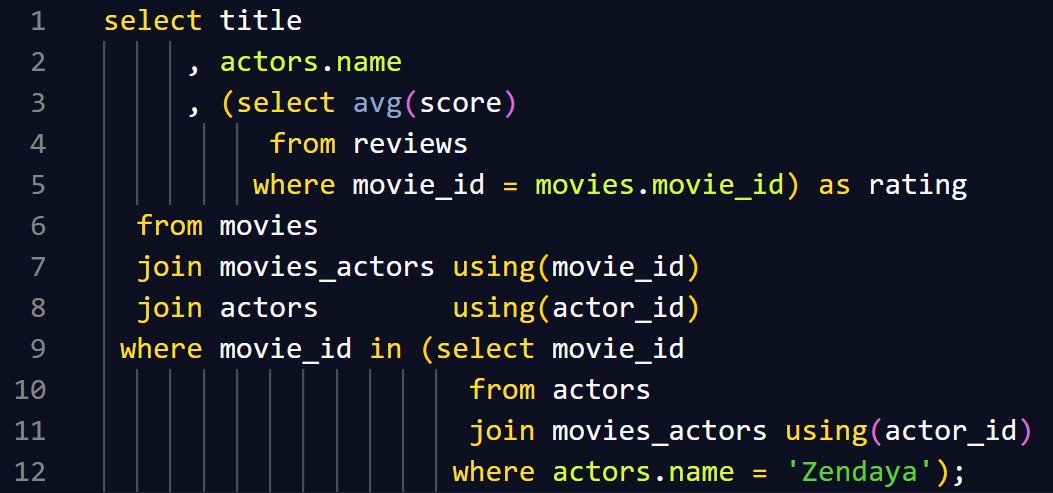The width and height of the screenshot is (1053, 493).
Task: Click the 'select' keyword on line 3
Action: coord(285,103)
